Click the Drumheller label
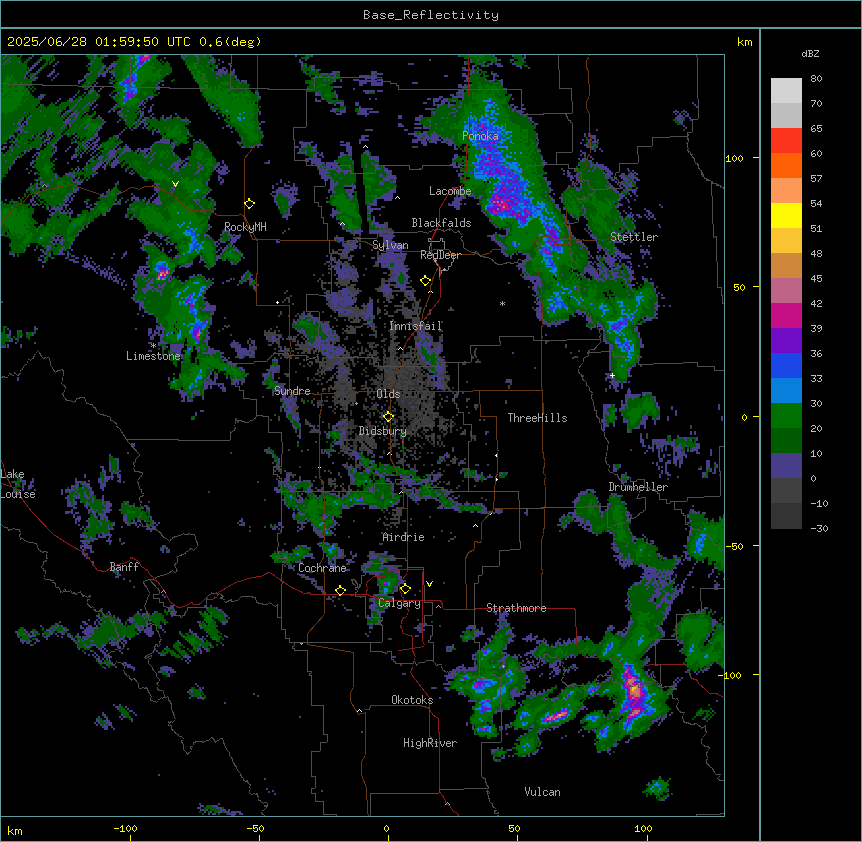Screen dimensions: 862x842 638,487
